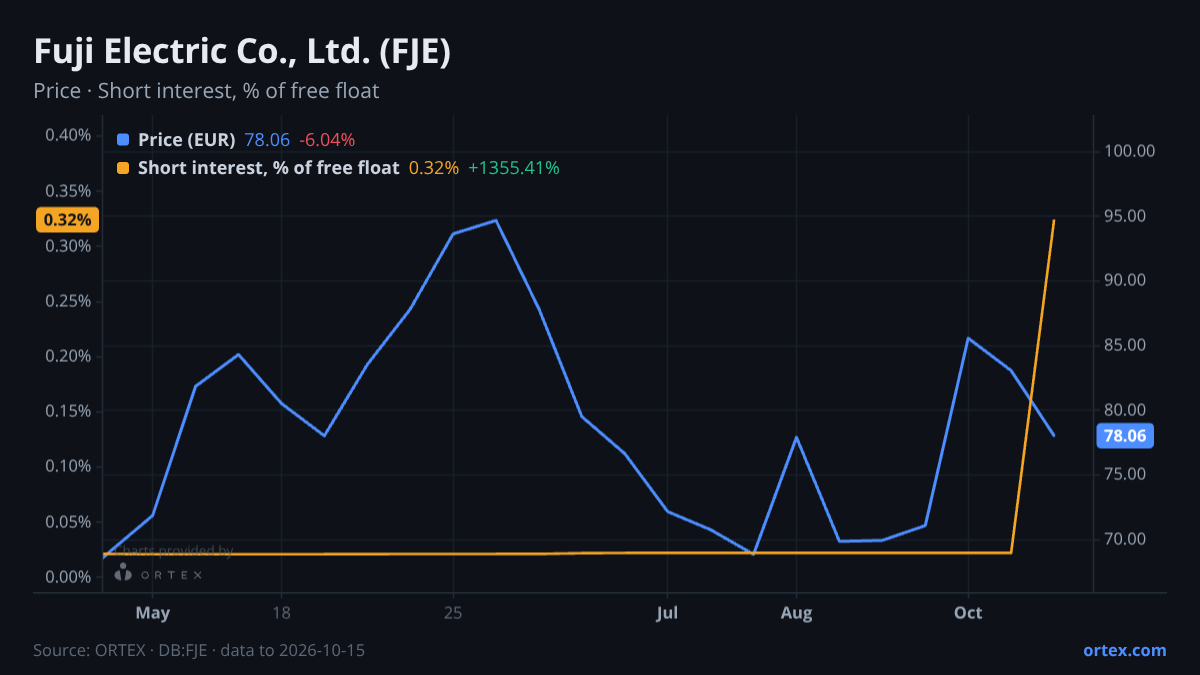
Task: Click the subtitle 'Price · Short interest, % of free float'
Action: [x=206, y=91]
